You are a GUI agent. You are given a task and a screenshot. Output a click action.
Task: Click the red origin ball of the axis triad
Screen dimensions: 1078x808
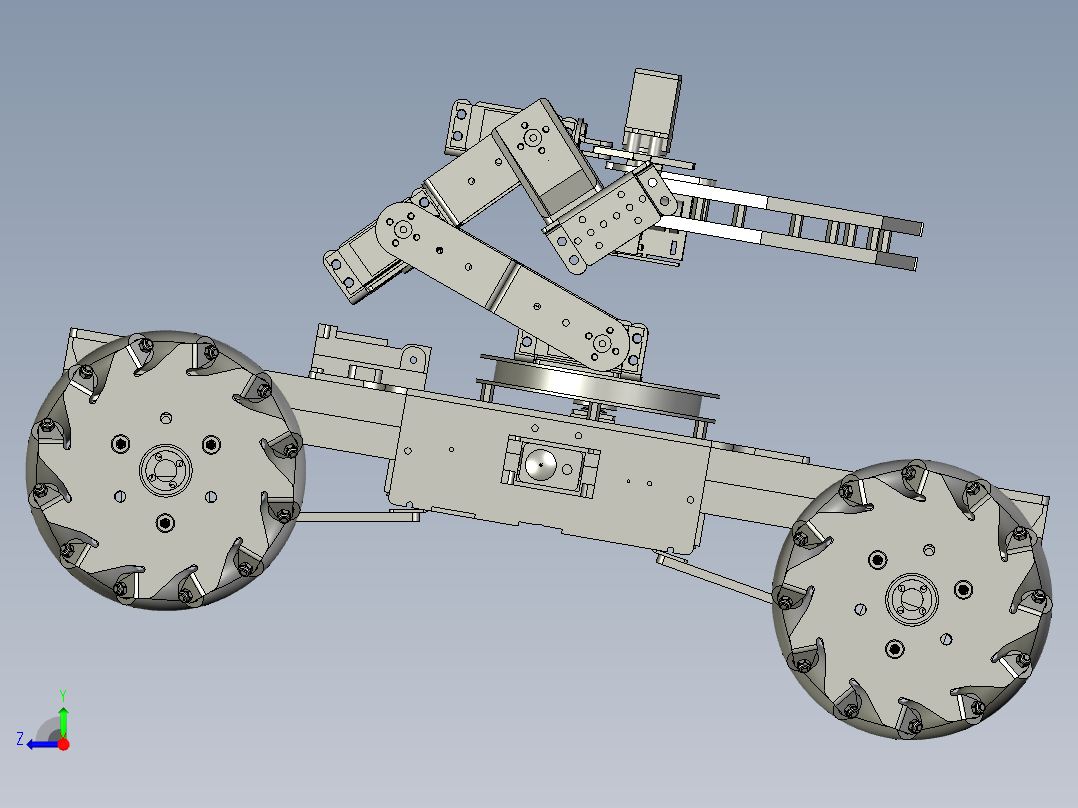pos(63,744)
